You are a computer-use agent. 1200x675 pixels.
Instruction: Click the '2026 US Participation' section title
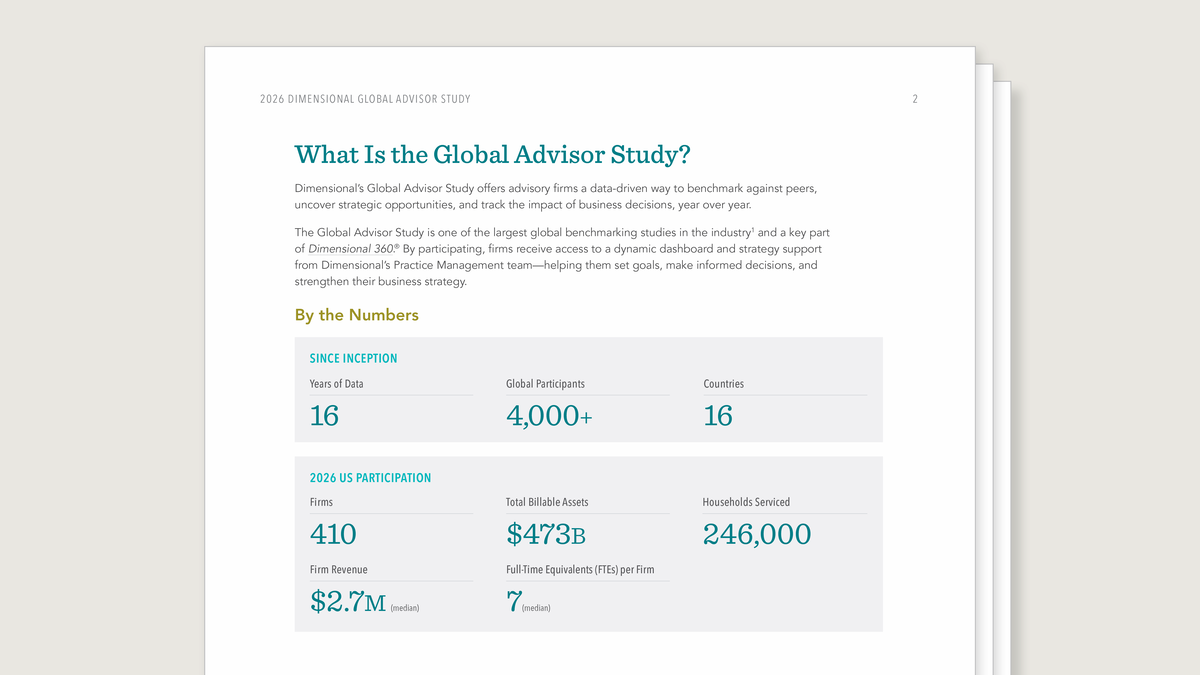pyautogui.click(x=371, y=478)
